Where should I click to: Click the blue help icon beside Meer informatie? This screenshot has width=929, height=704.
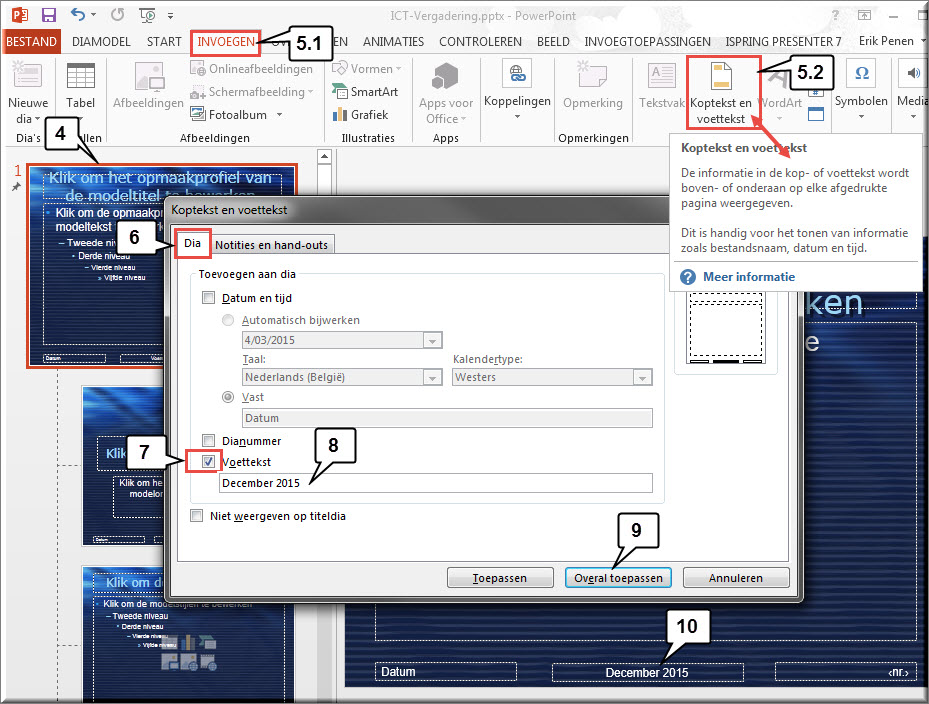tap(688, 277)
